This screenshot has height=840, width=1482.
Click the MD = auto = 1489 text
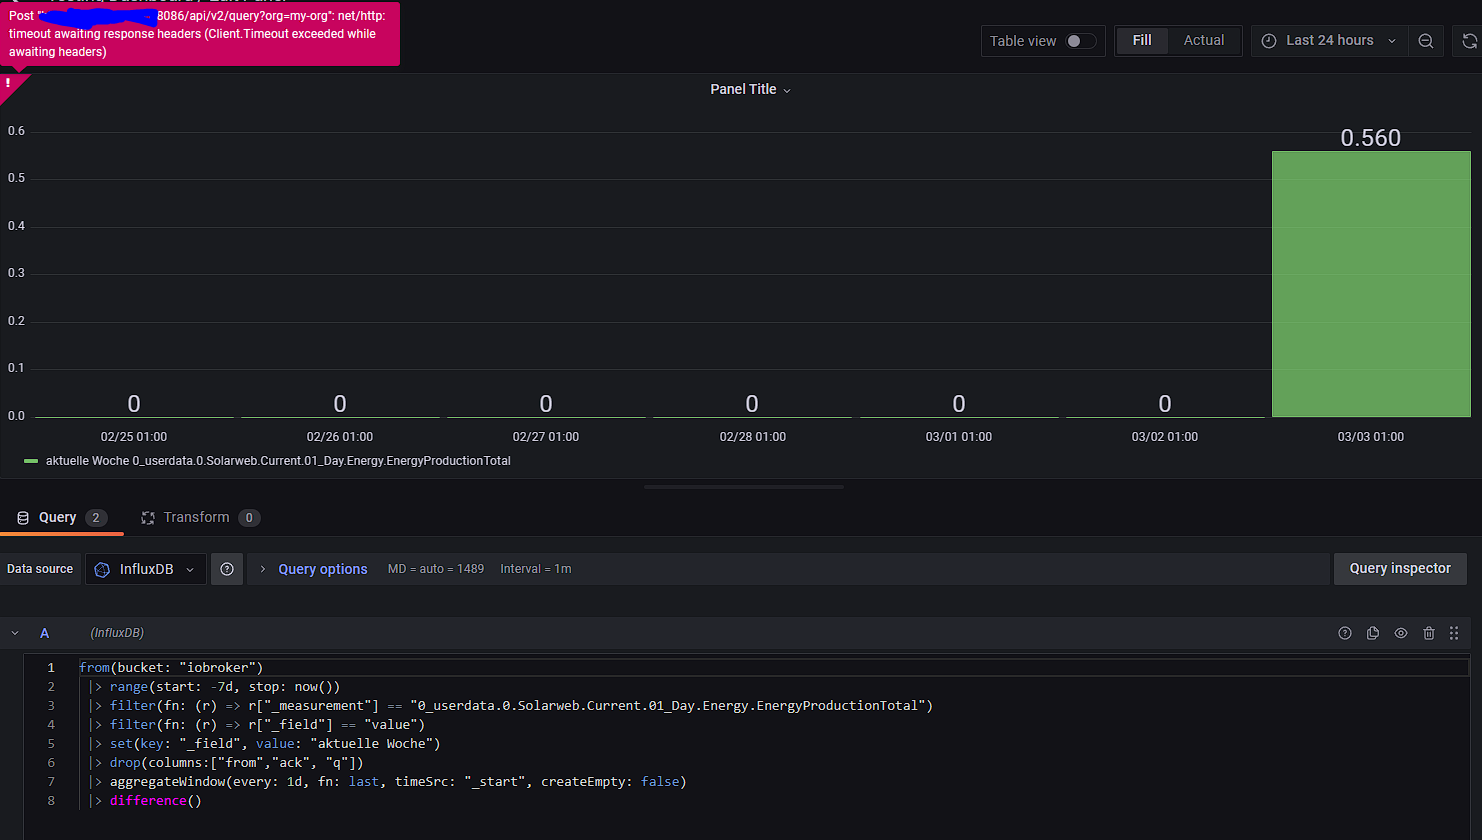pyautogui.click(x=435, y=569)
